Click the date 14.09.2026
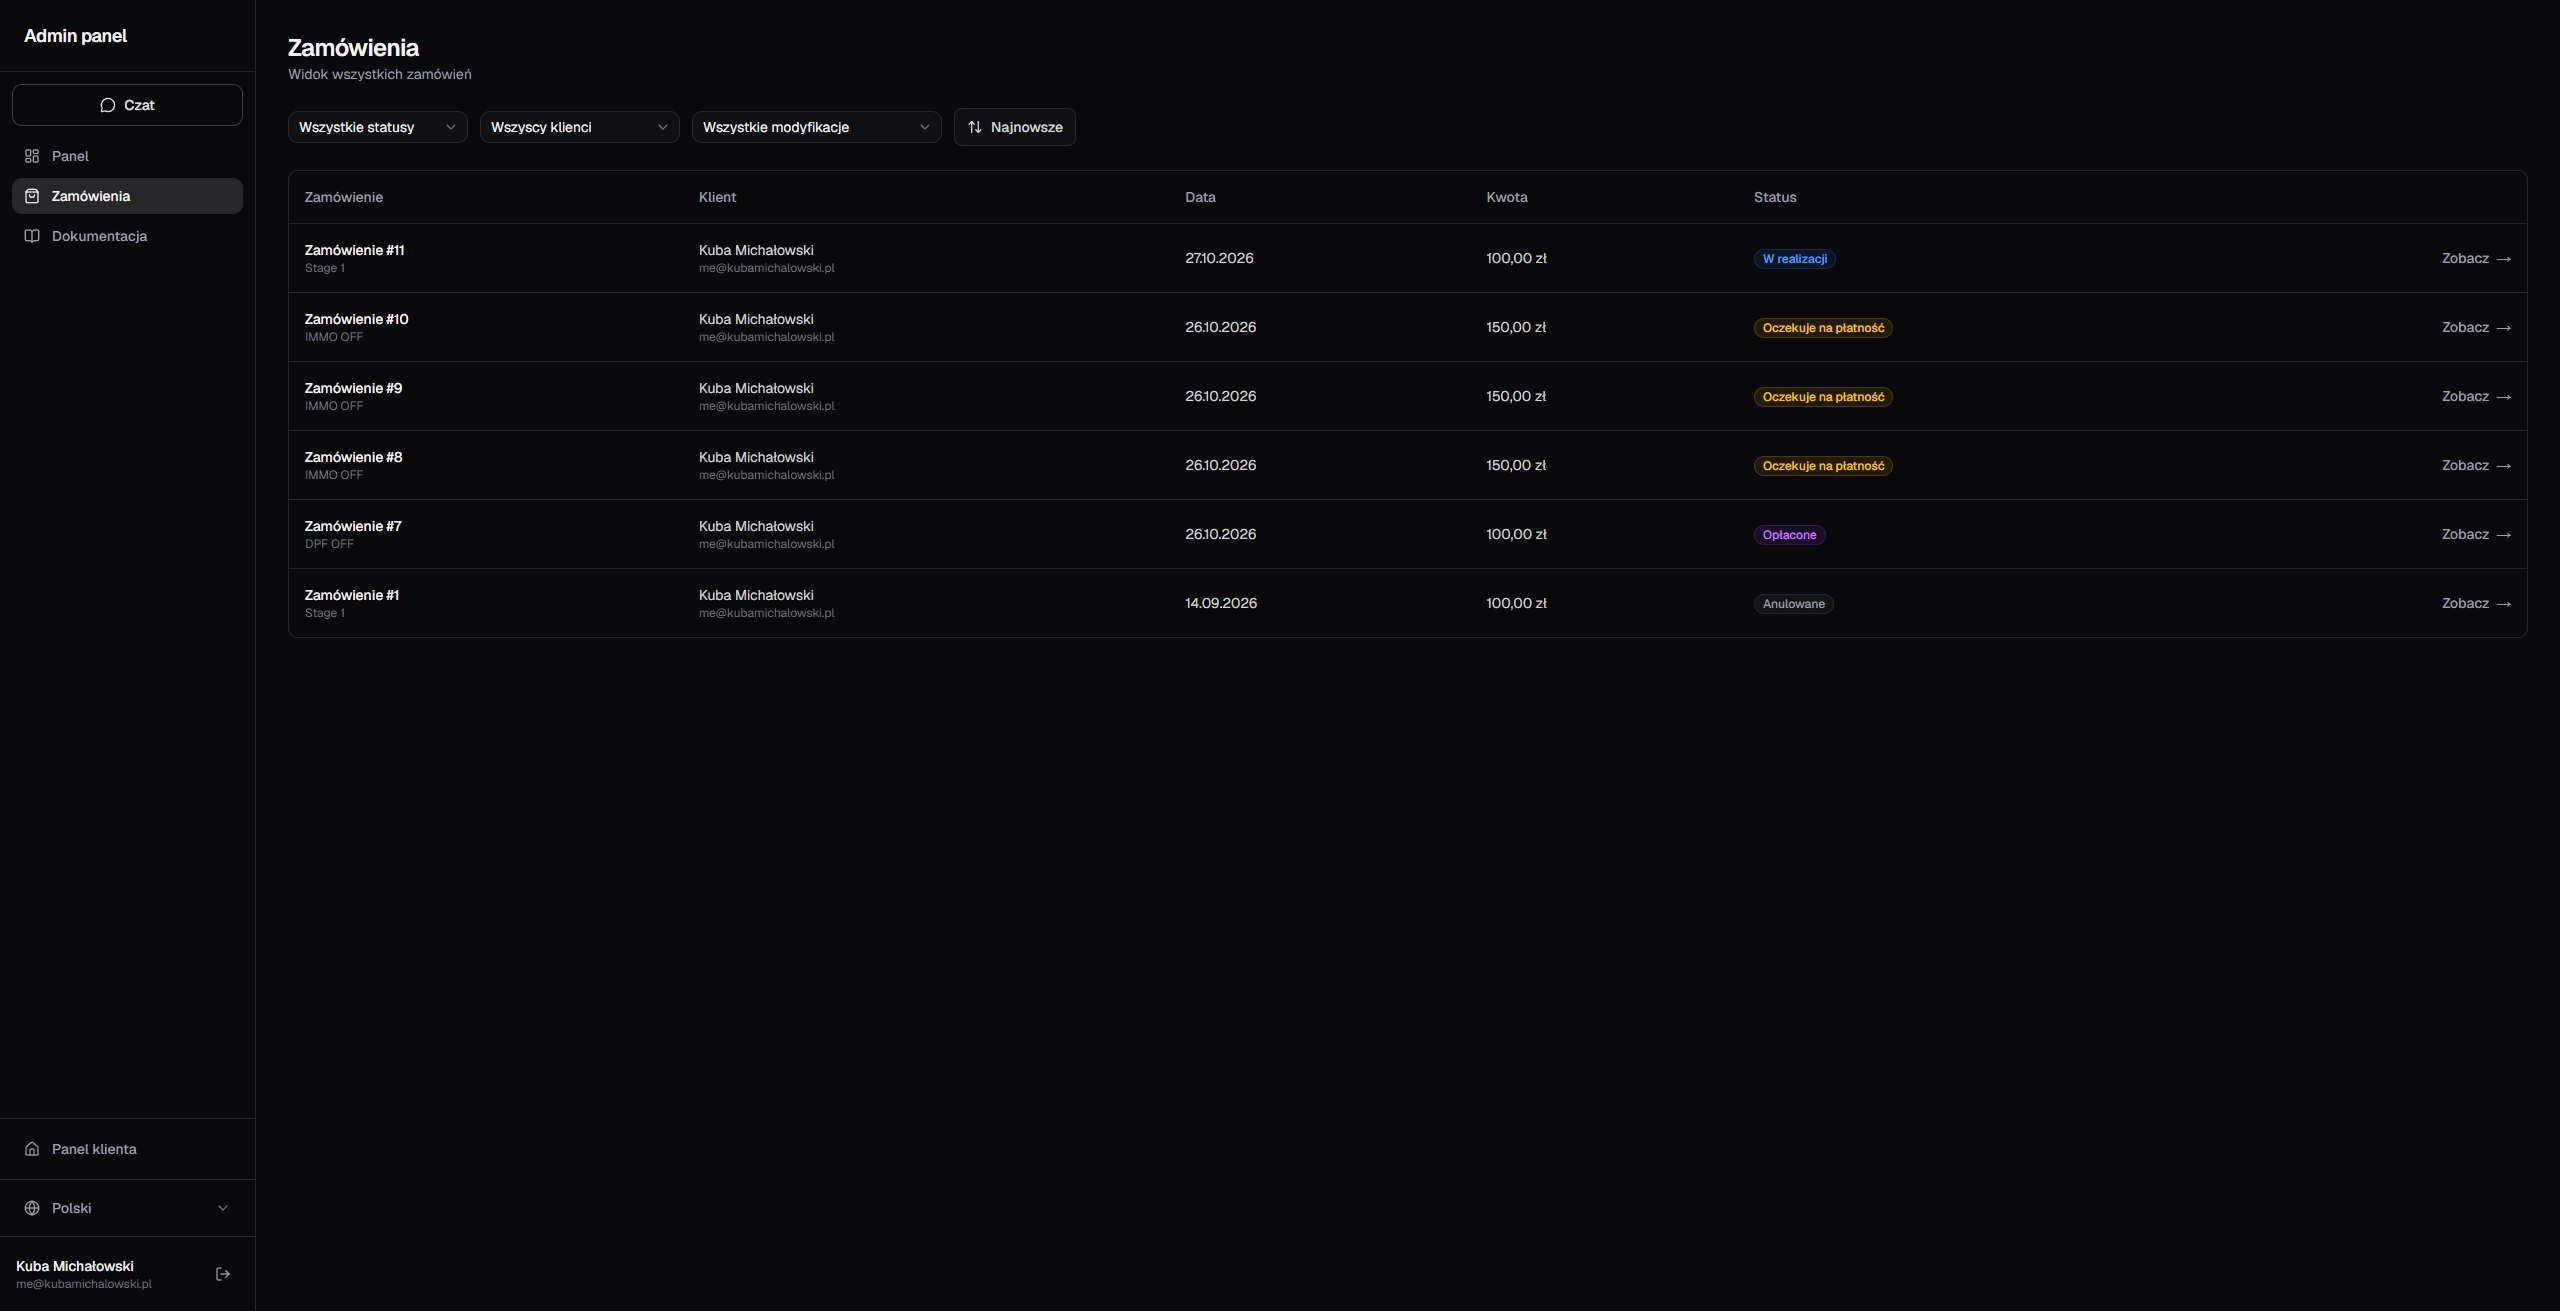The height and width of the screenshot is (1311, 2560). coord(1221,603)
